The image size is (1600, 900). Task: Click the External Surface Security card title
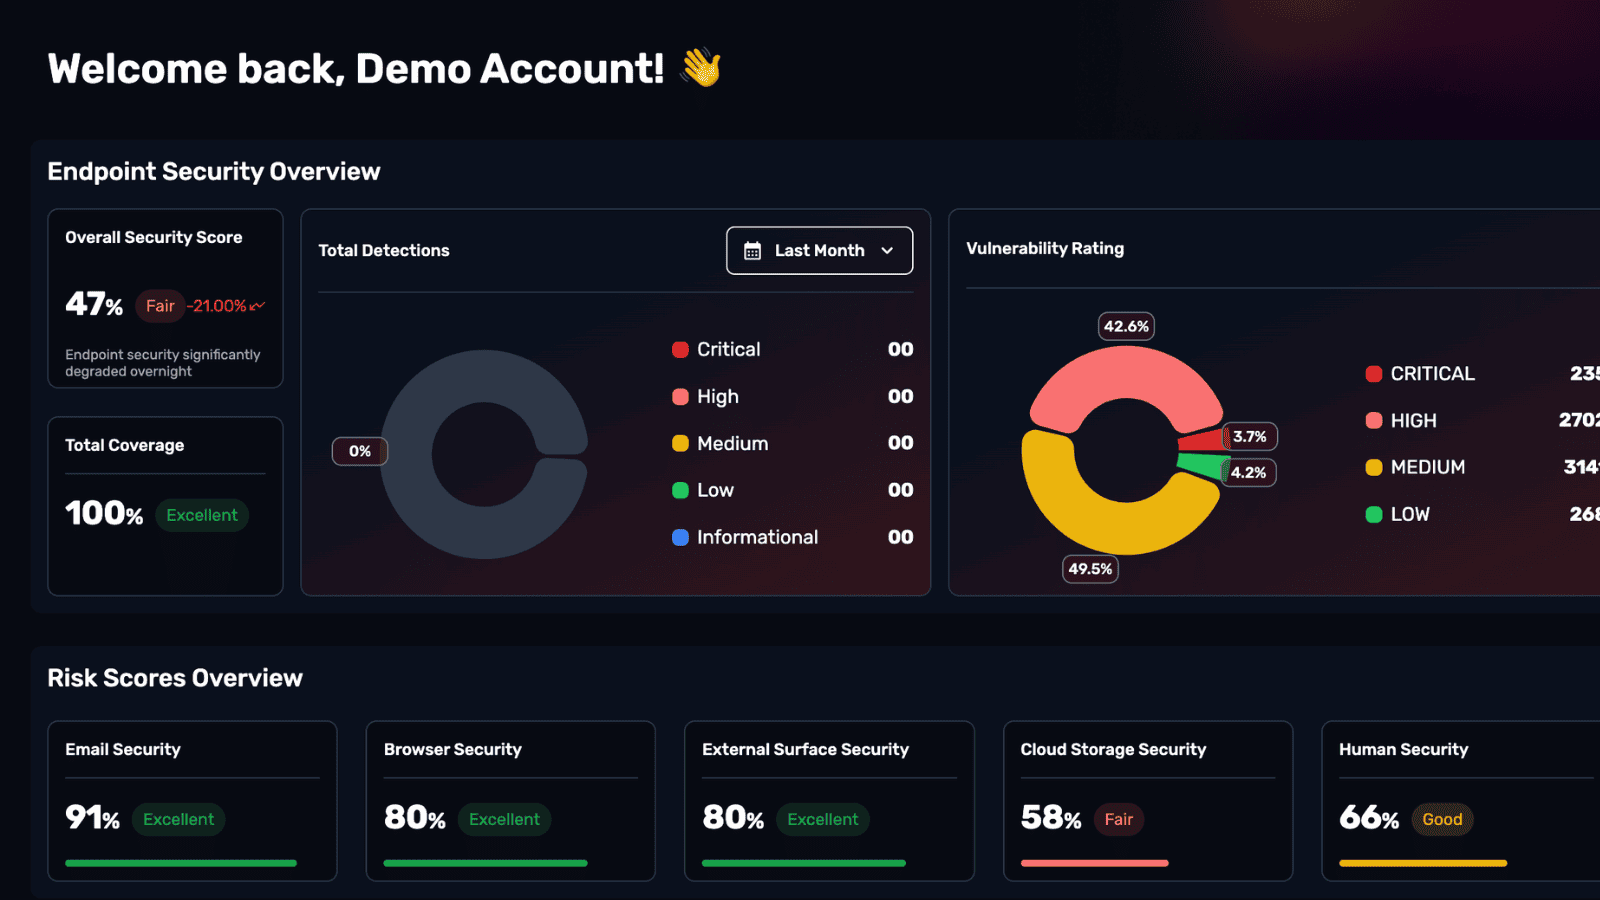click(x=806, y=750)
